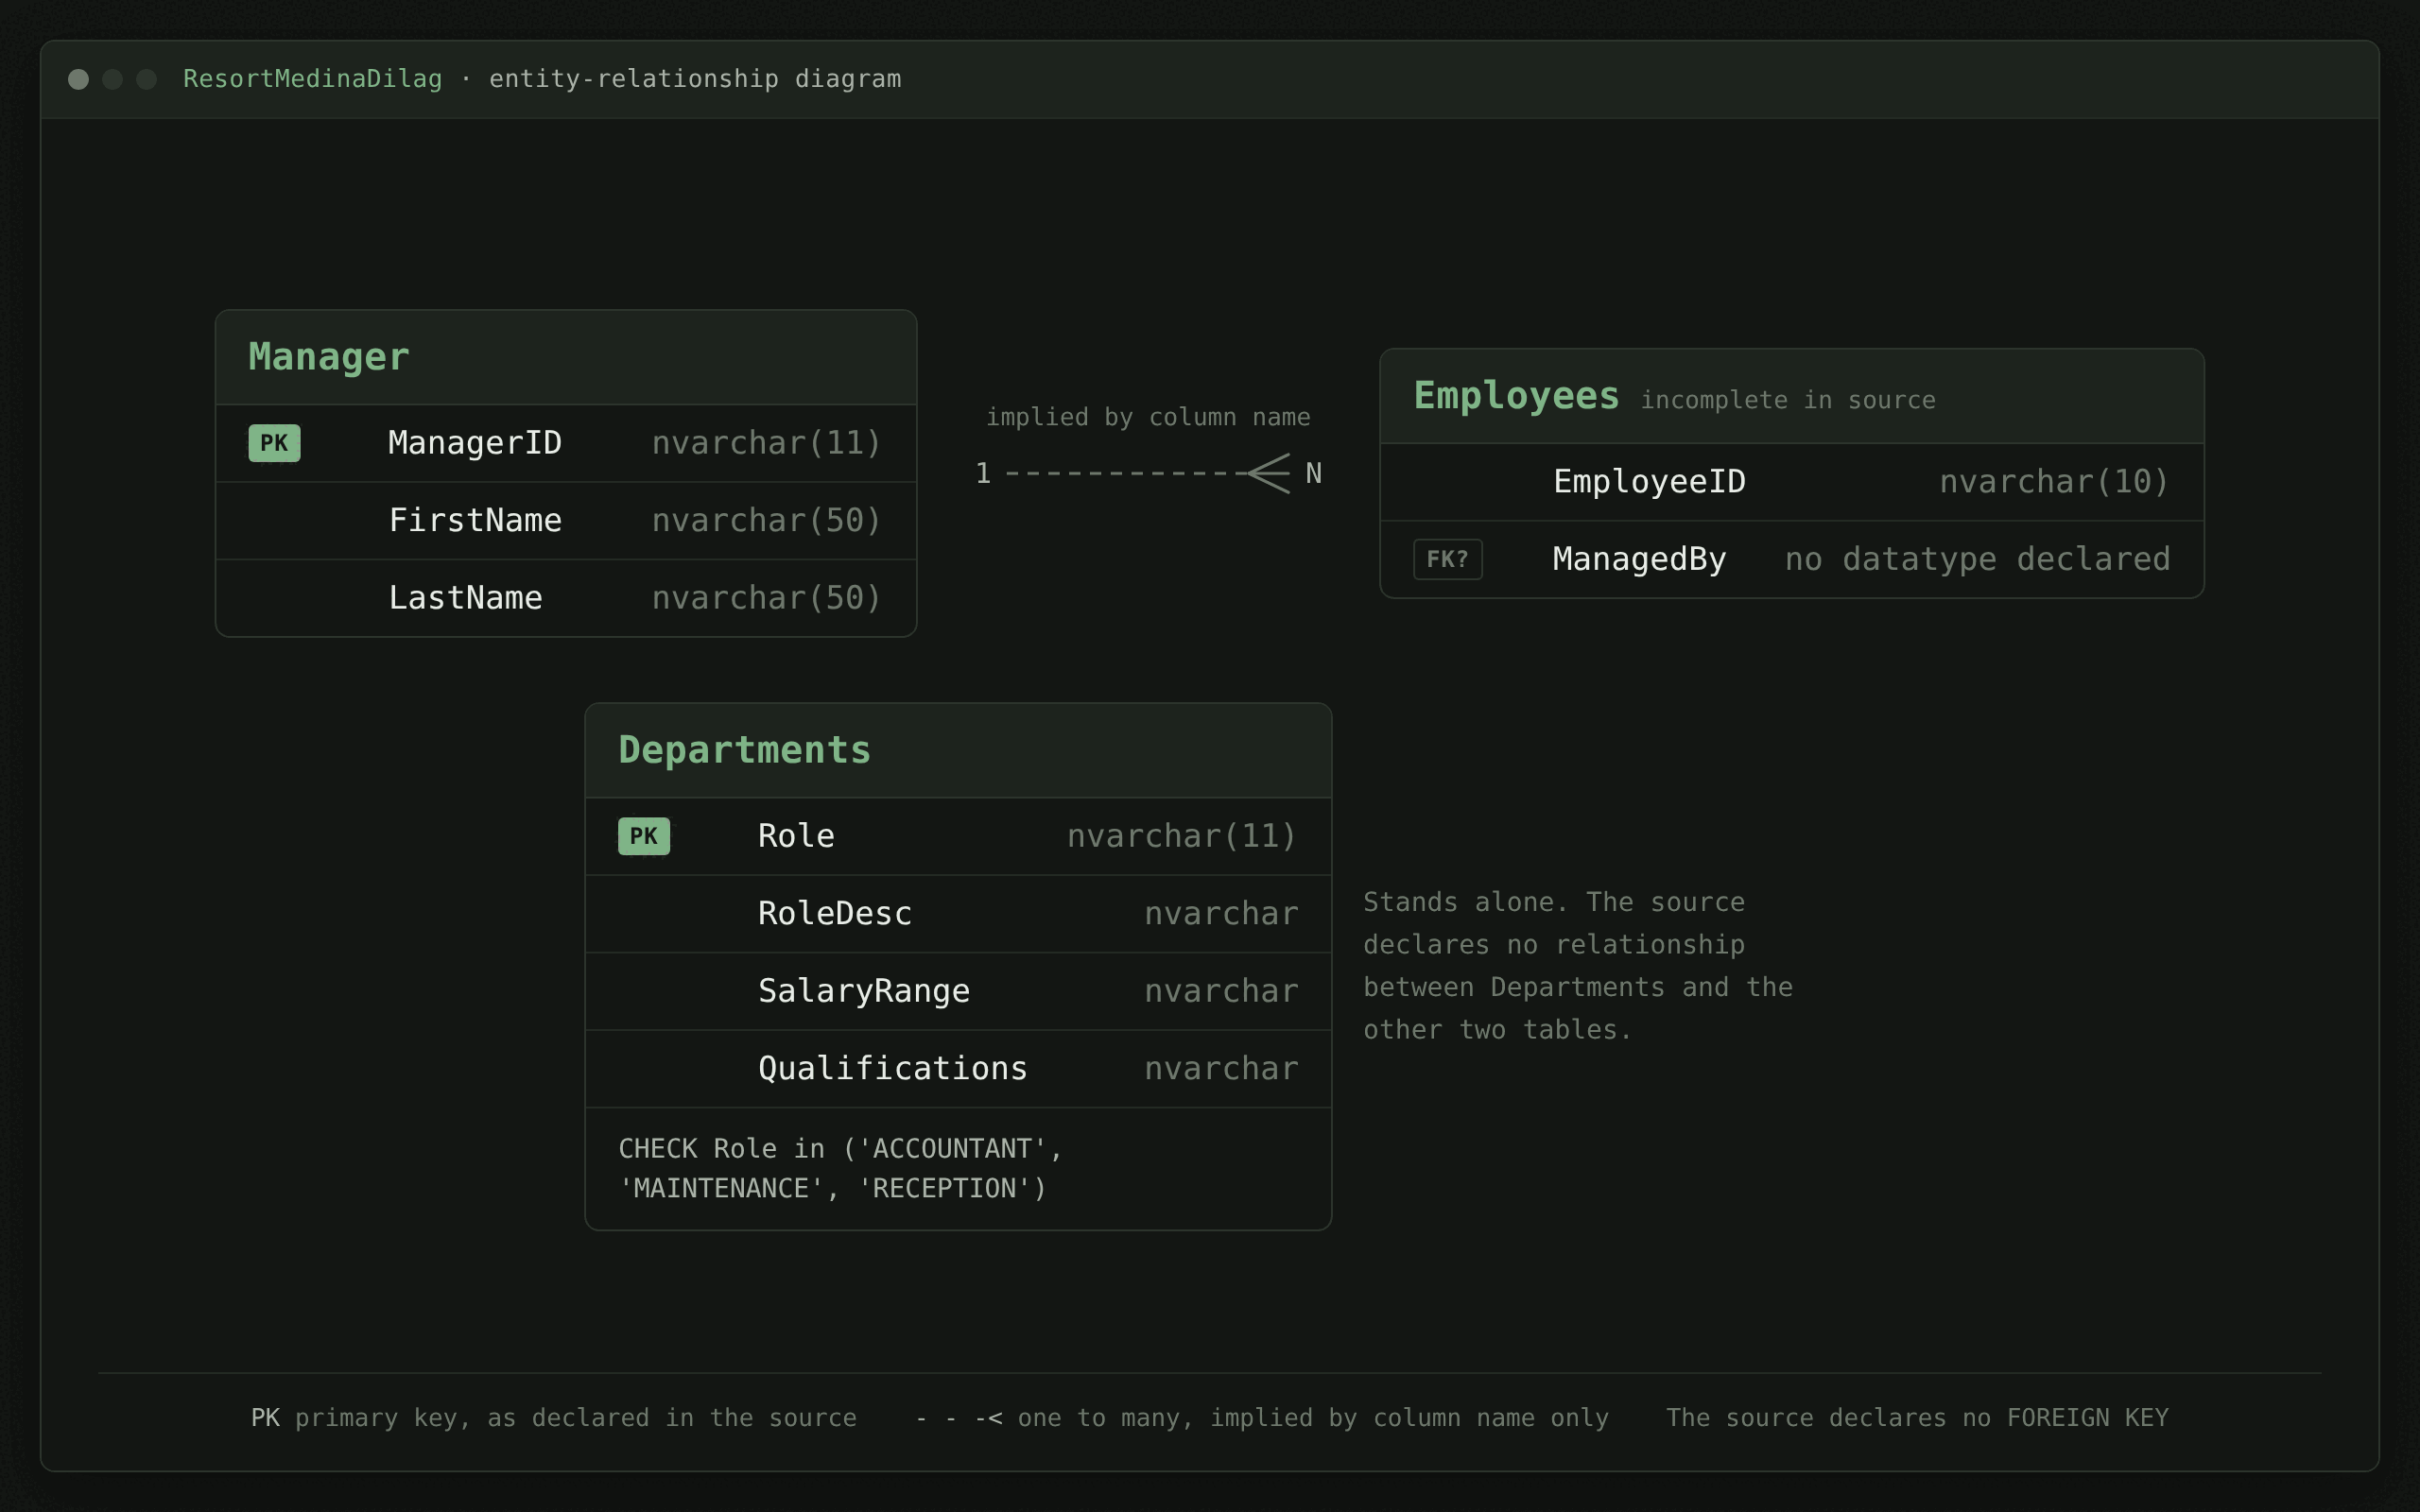2420x1512 pixels.
Task: Click the RoleDesc column name
Action: (834, 913)
